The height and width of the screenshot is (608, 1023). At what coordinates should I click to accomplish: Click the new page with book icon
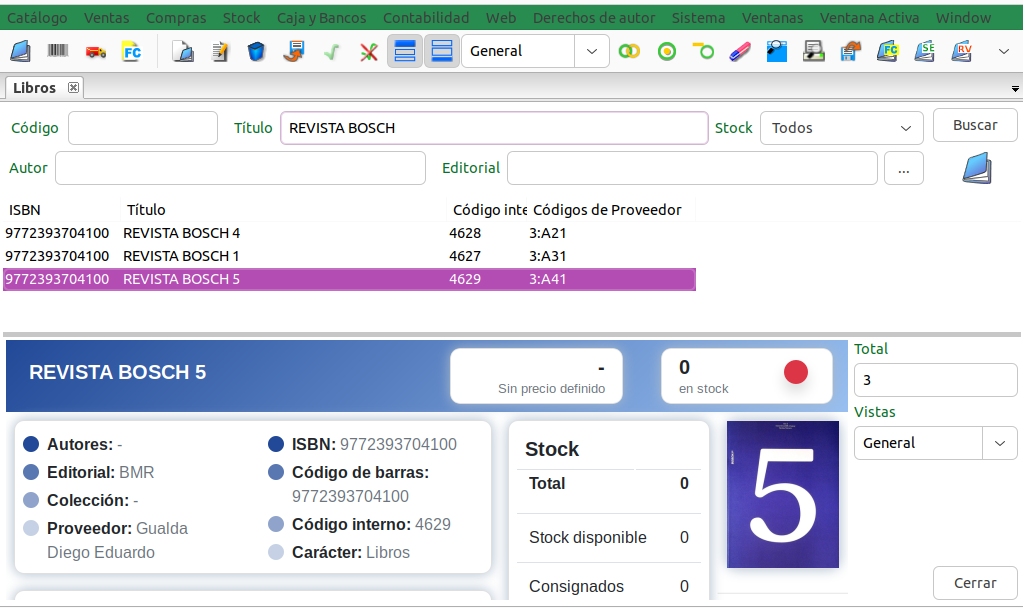[x=183, y=51]
